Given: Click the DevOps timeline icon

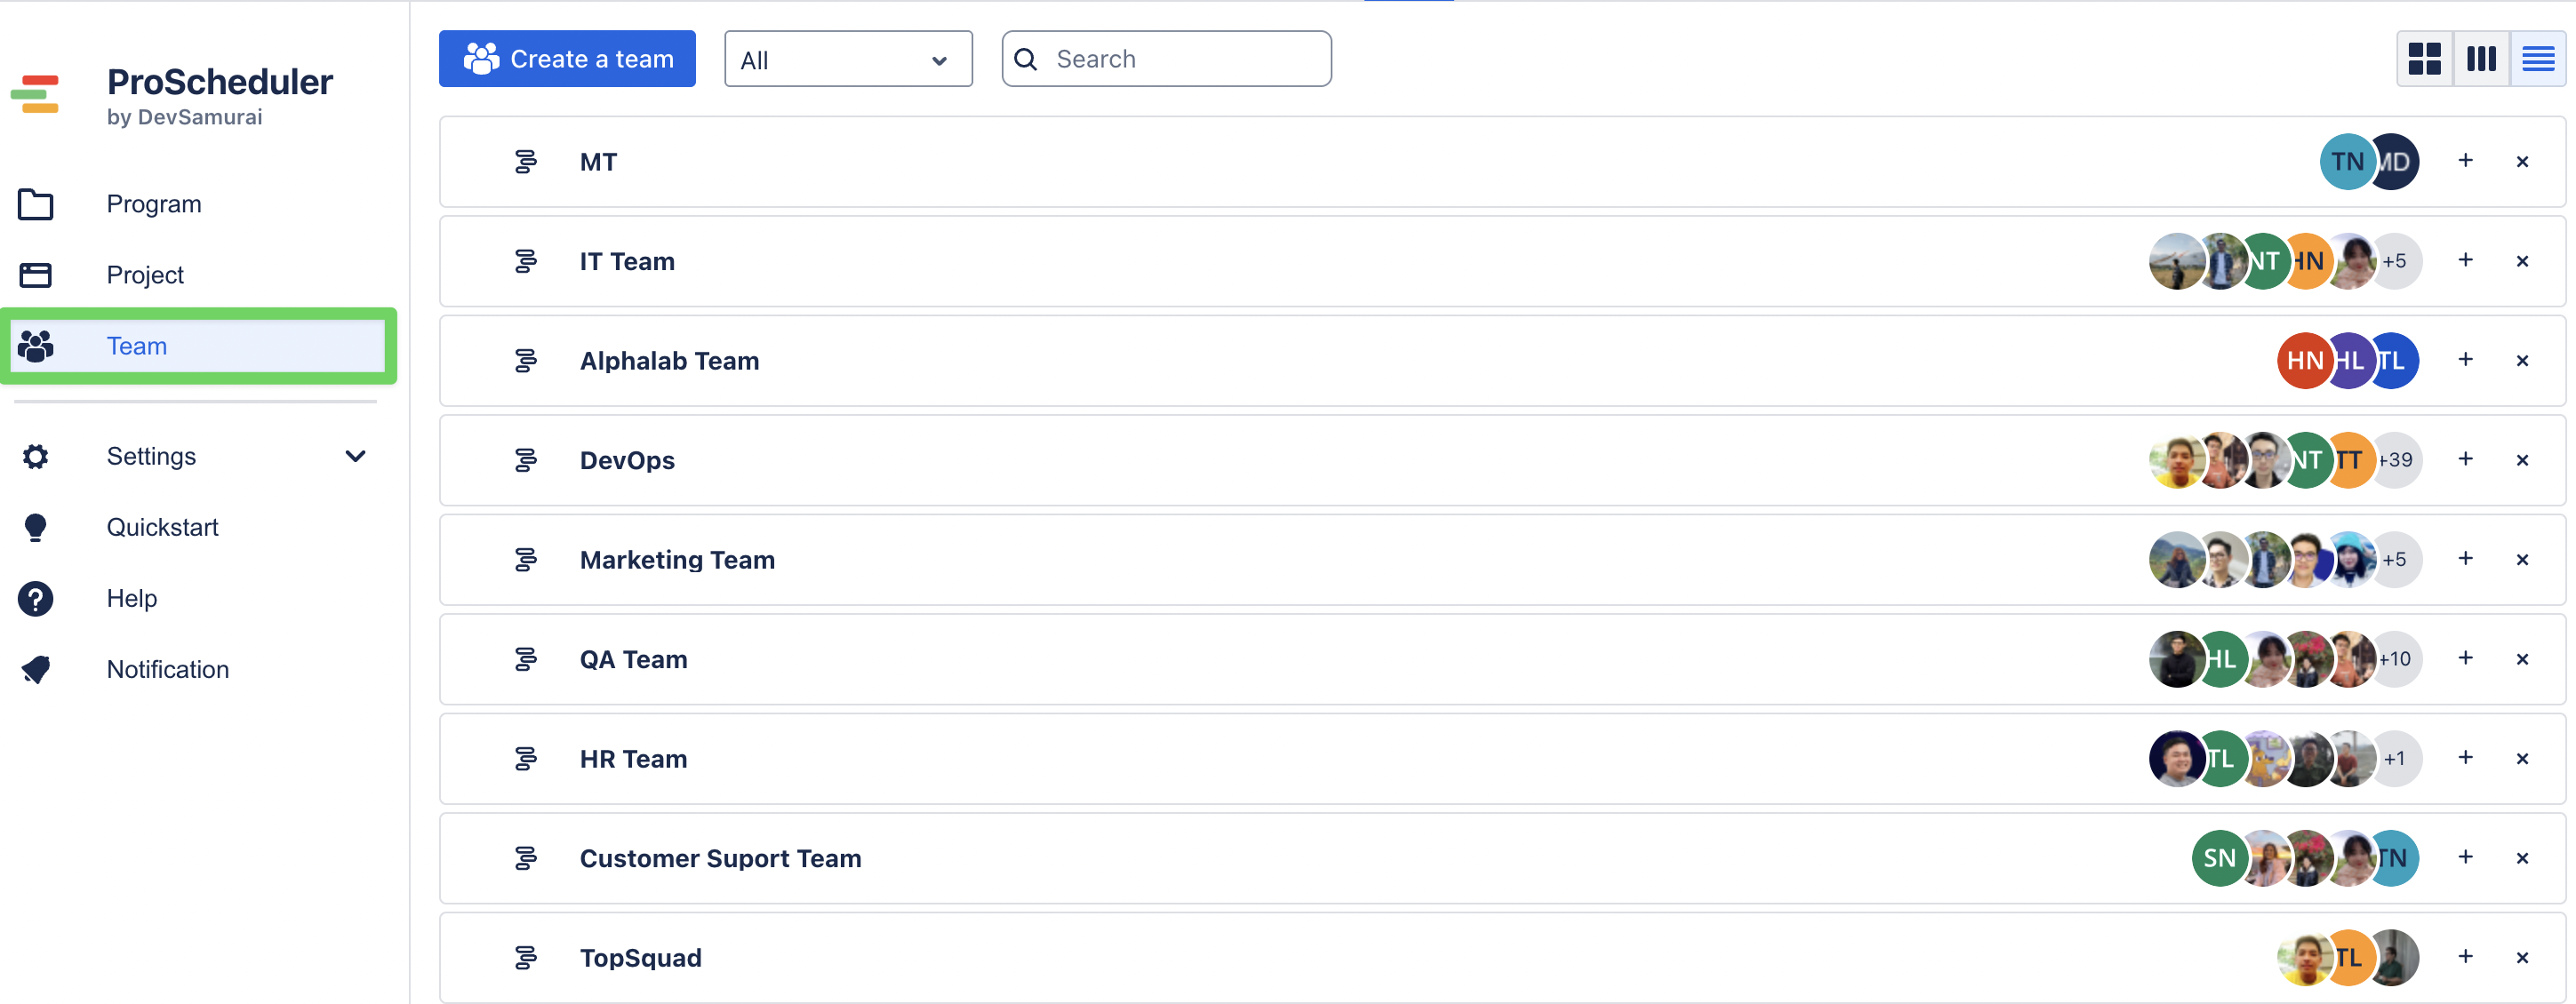Looking at the screenshot, I should 525,460.
